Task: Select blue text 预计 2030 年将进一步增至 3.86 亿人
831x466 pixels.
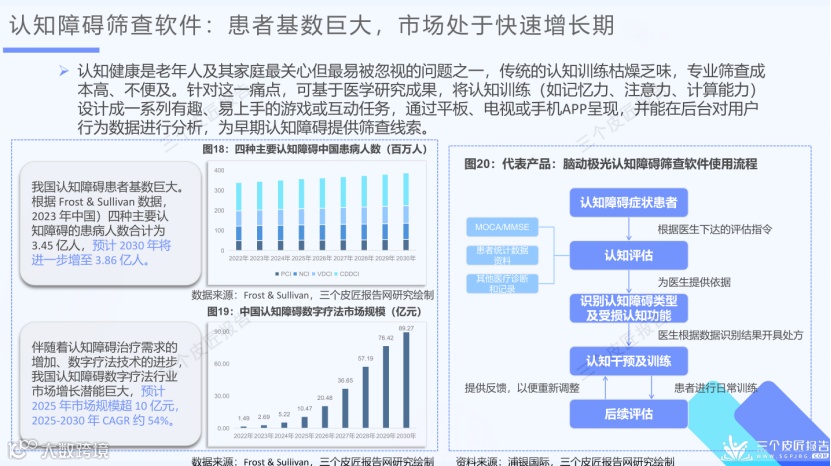Action: click(x=101, y=252)
